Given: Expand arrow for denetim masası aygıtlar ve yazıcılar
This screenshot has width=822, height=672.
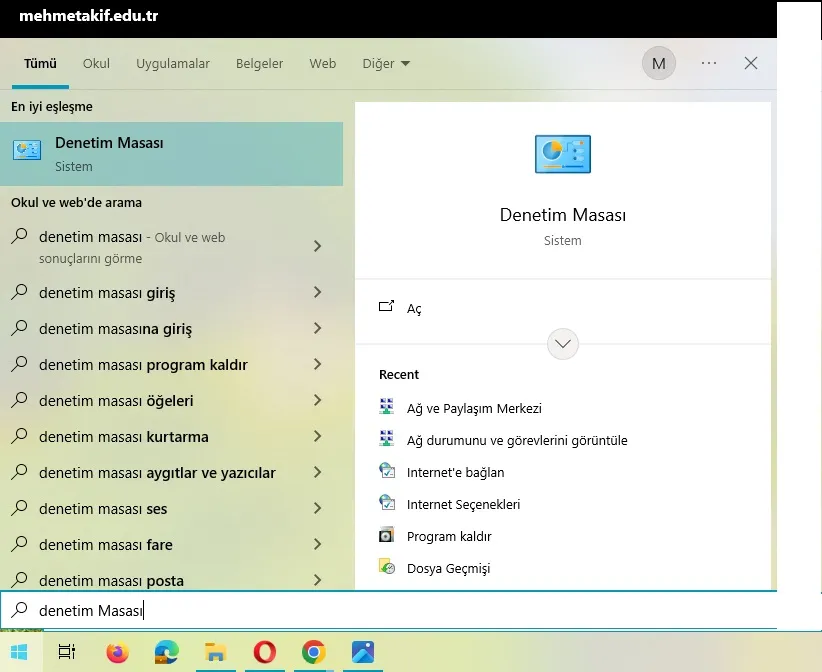Looking at the screenshot, I should tap(317, 472).
